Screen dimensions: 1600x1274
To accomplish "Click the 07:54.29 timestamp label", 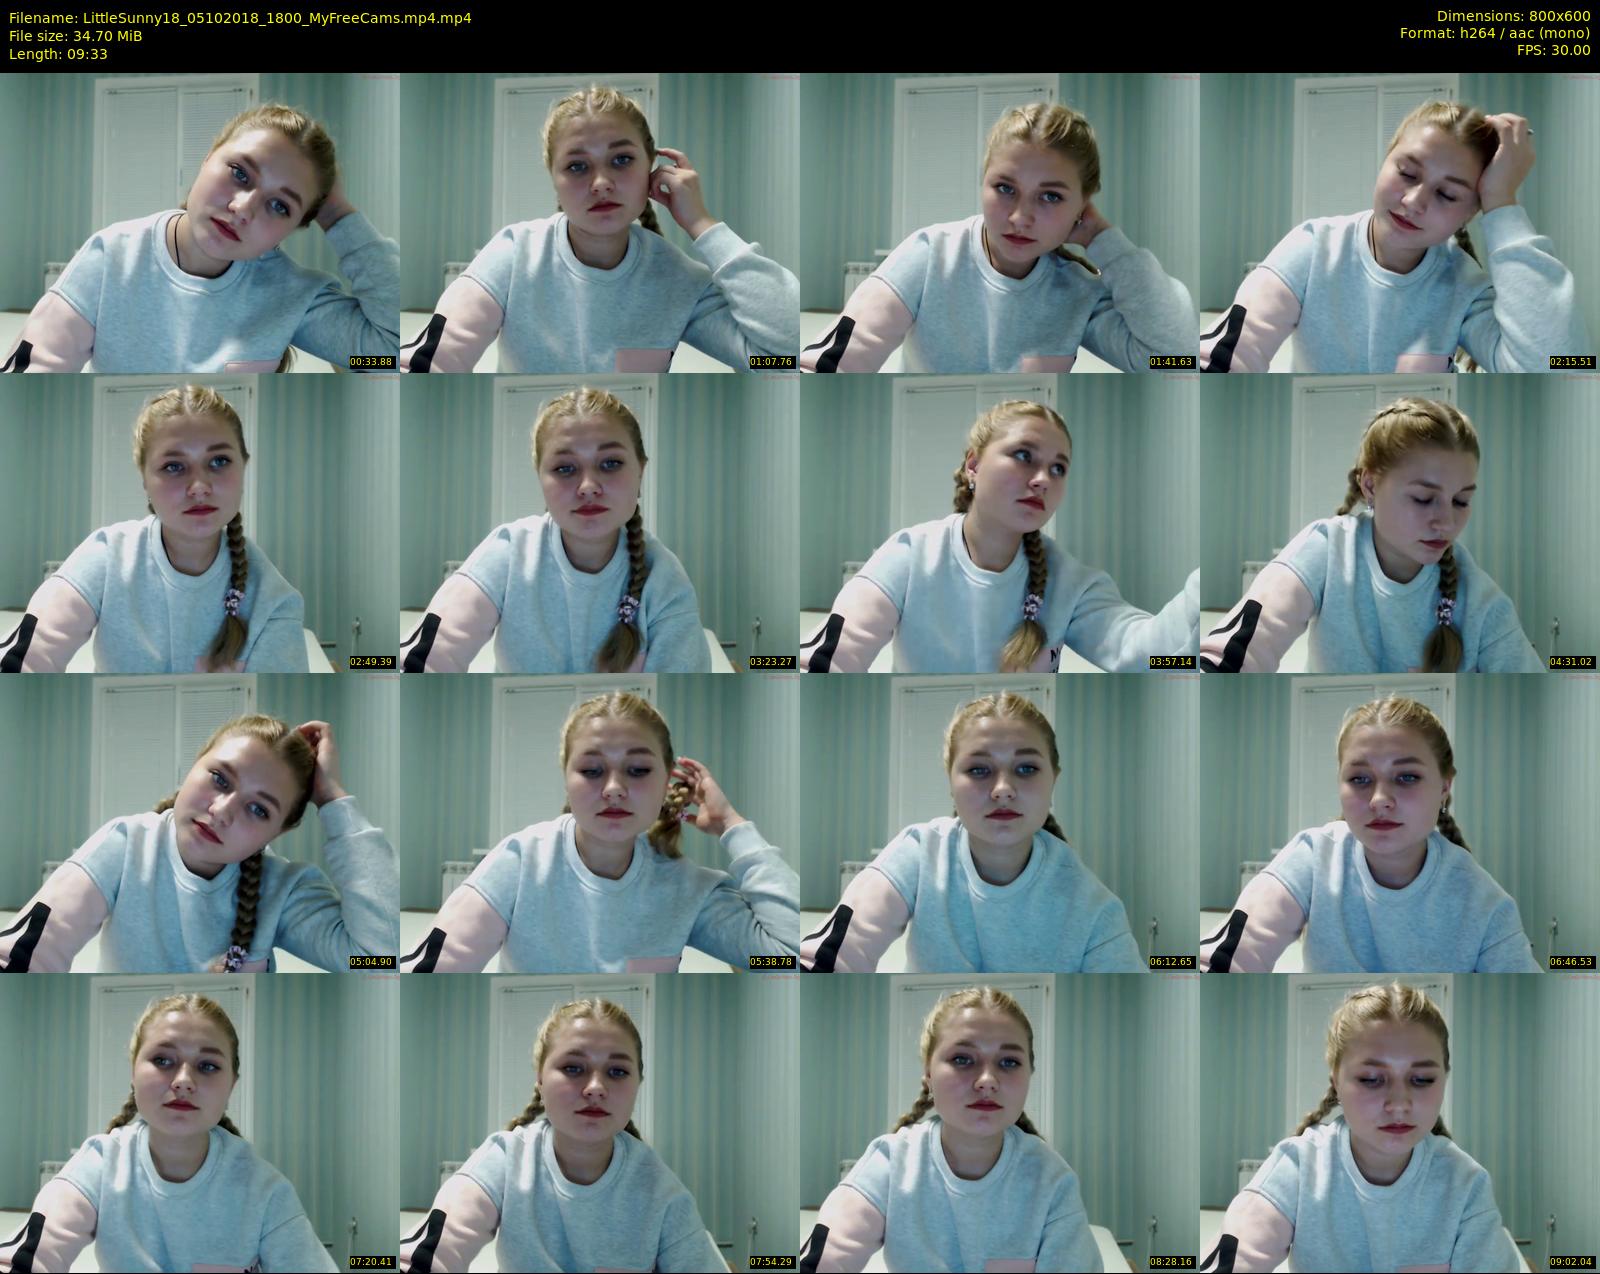I will [x=772, y=1262].
